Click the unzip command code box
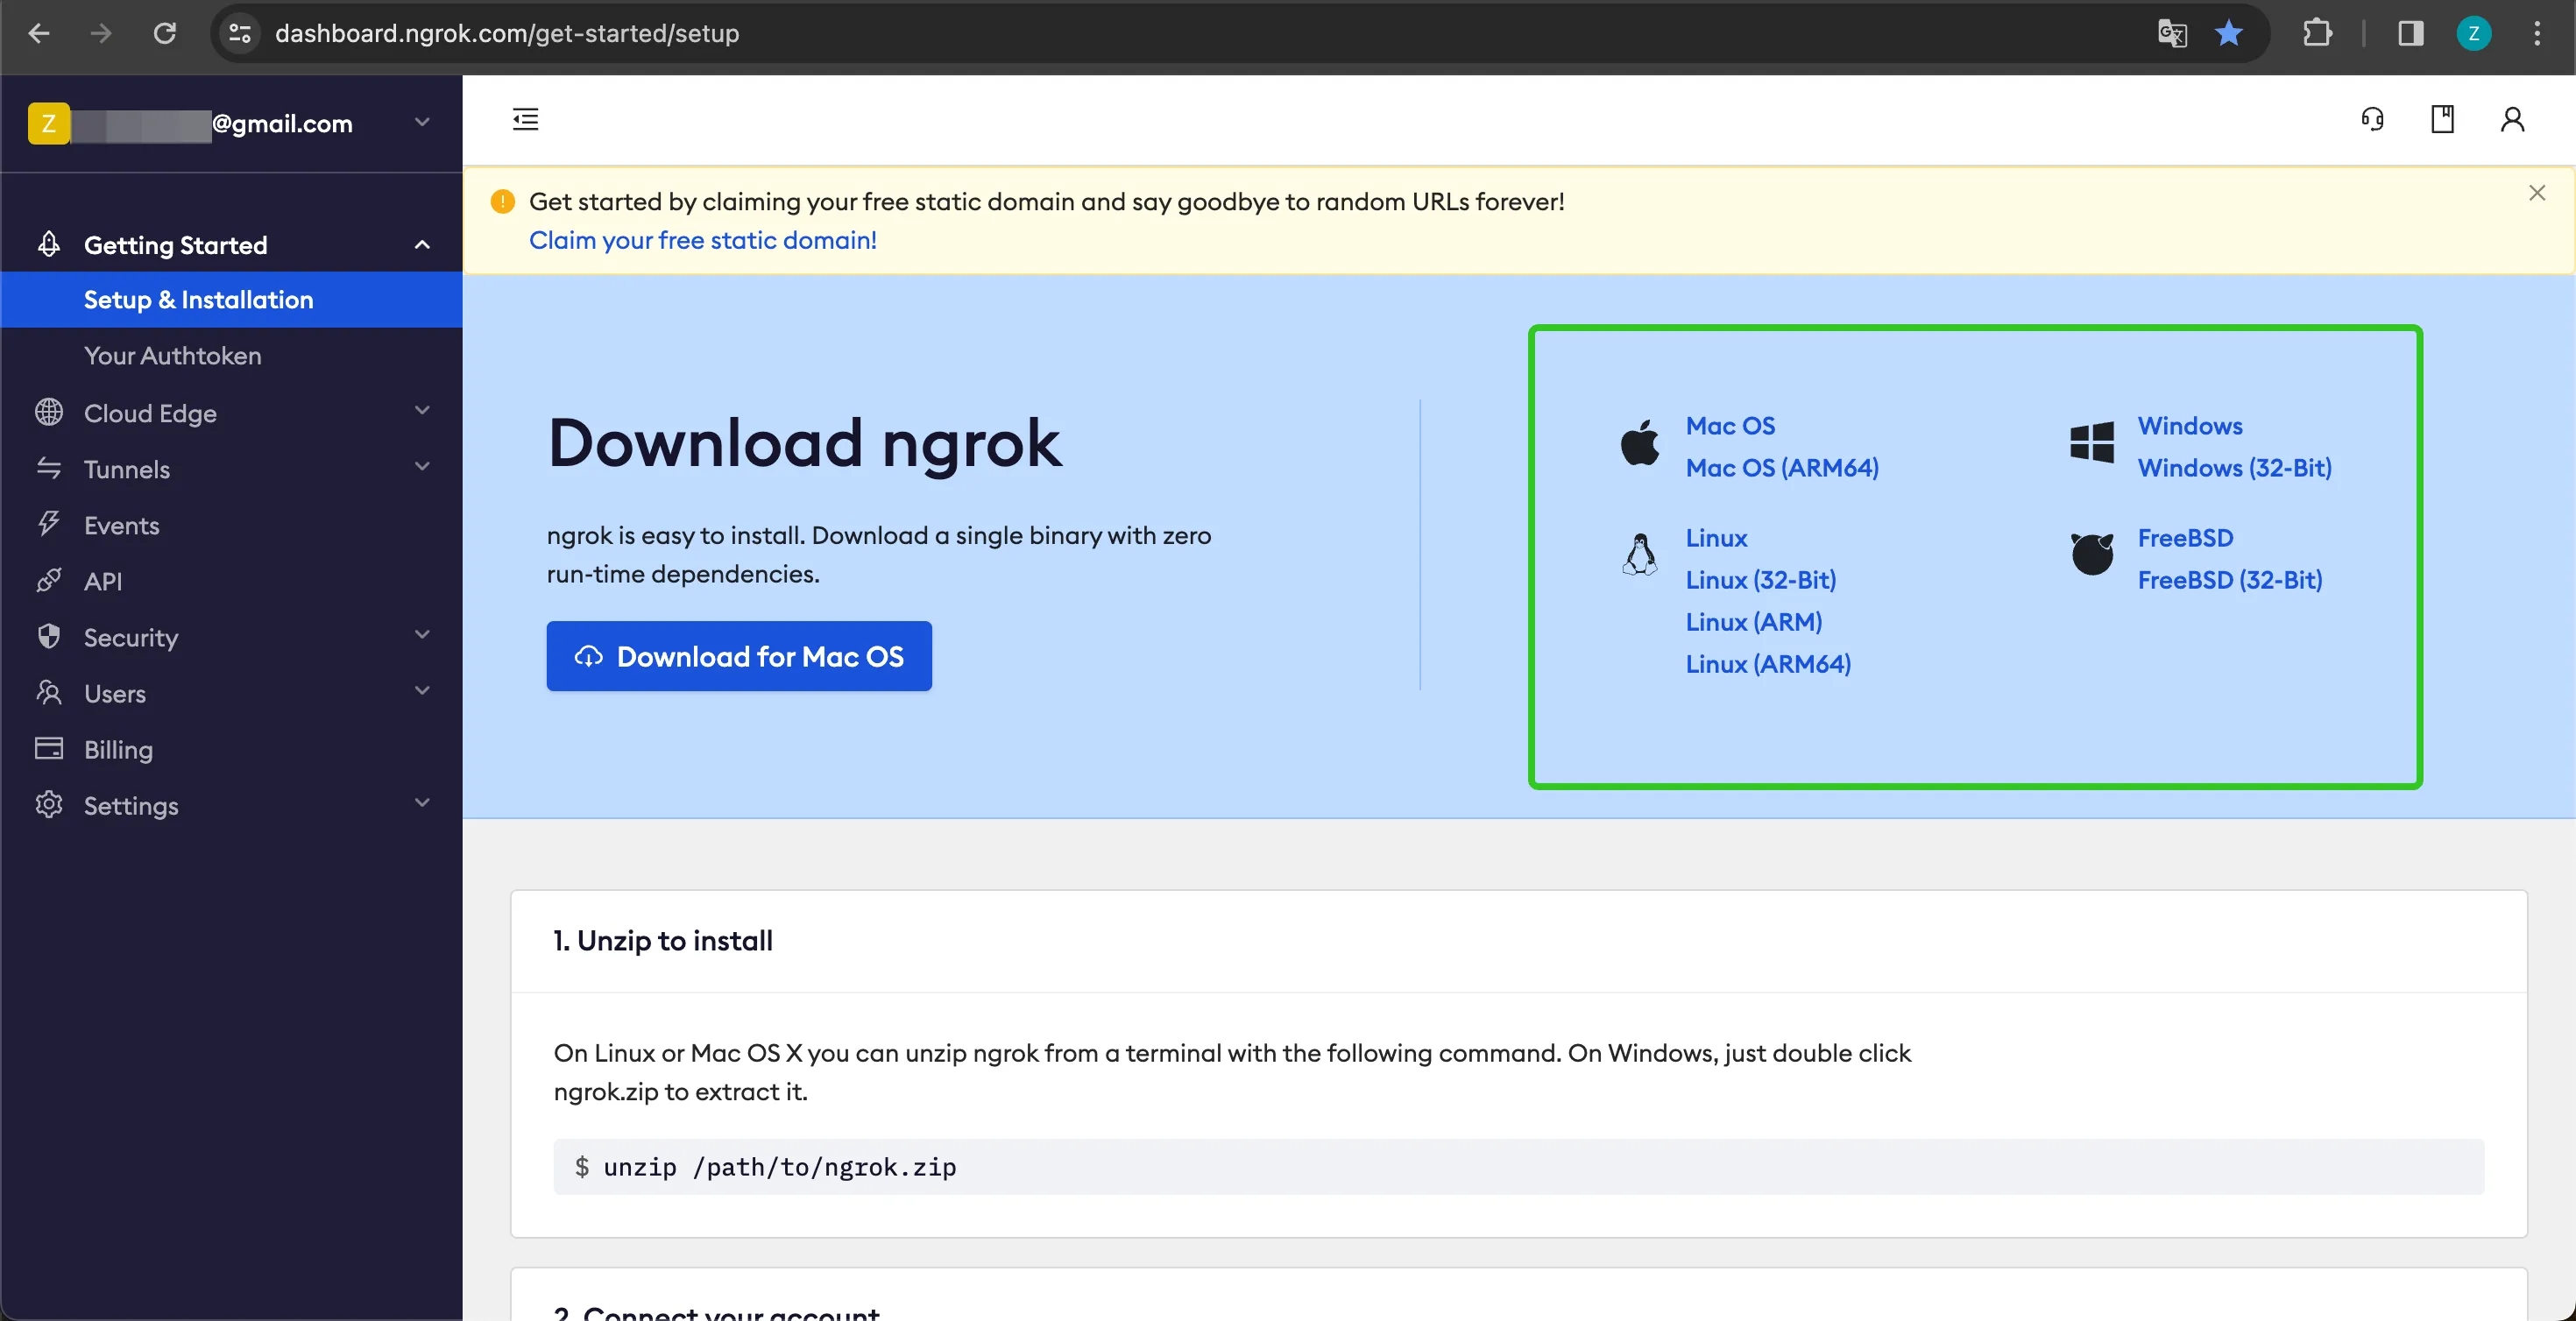This screenshot has height=1321, width=2576. [1517, 1166]
